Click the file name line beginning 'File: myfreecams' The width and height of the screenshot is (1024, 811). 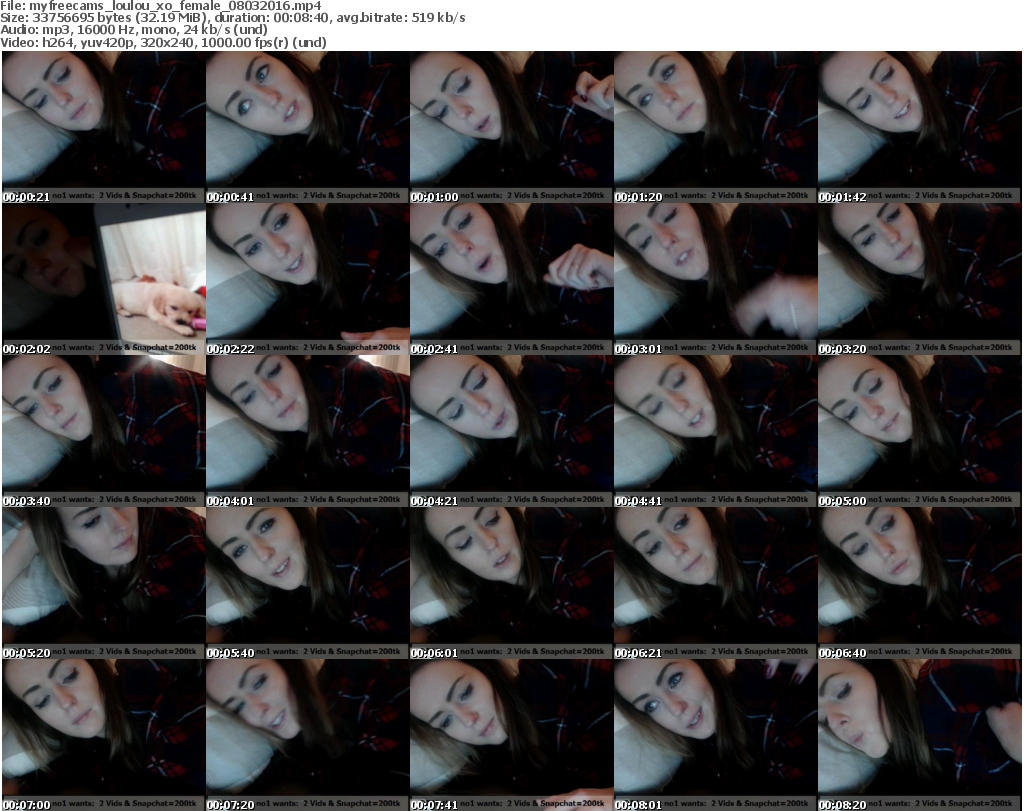pyautogui.click(x=161, y=6)
